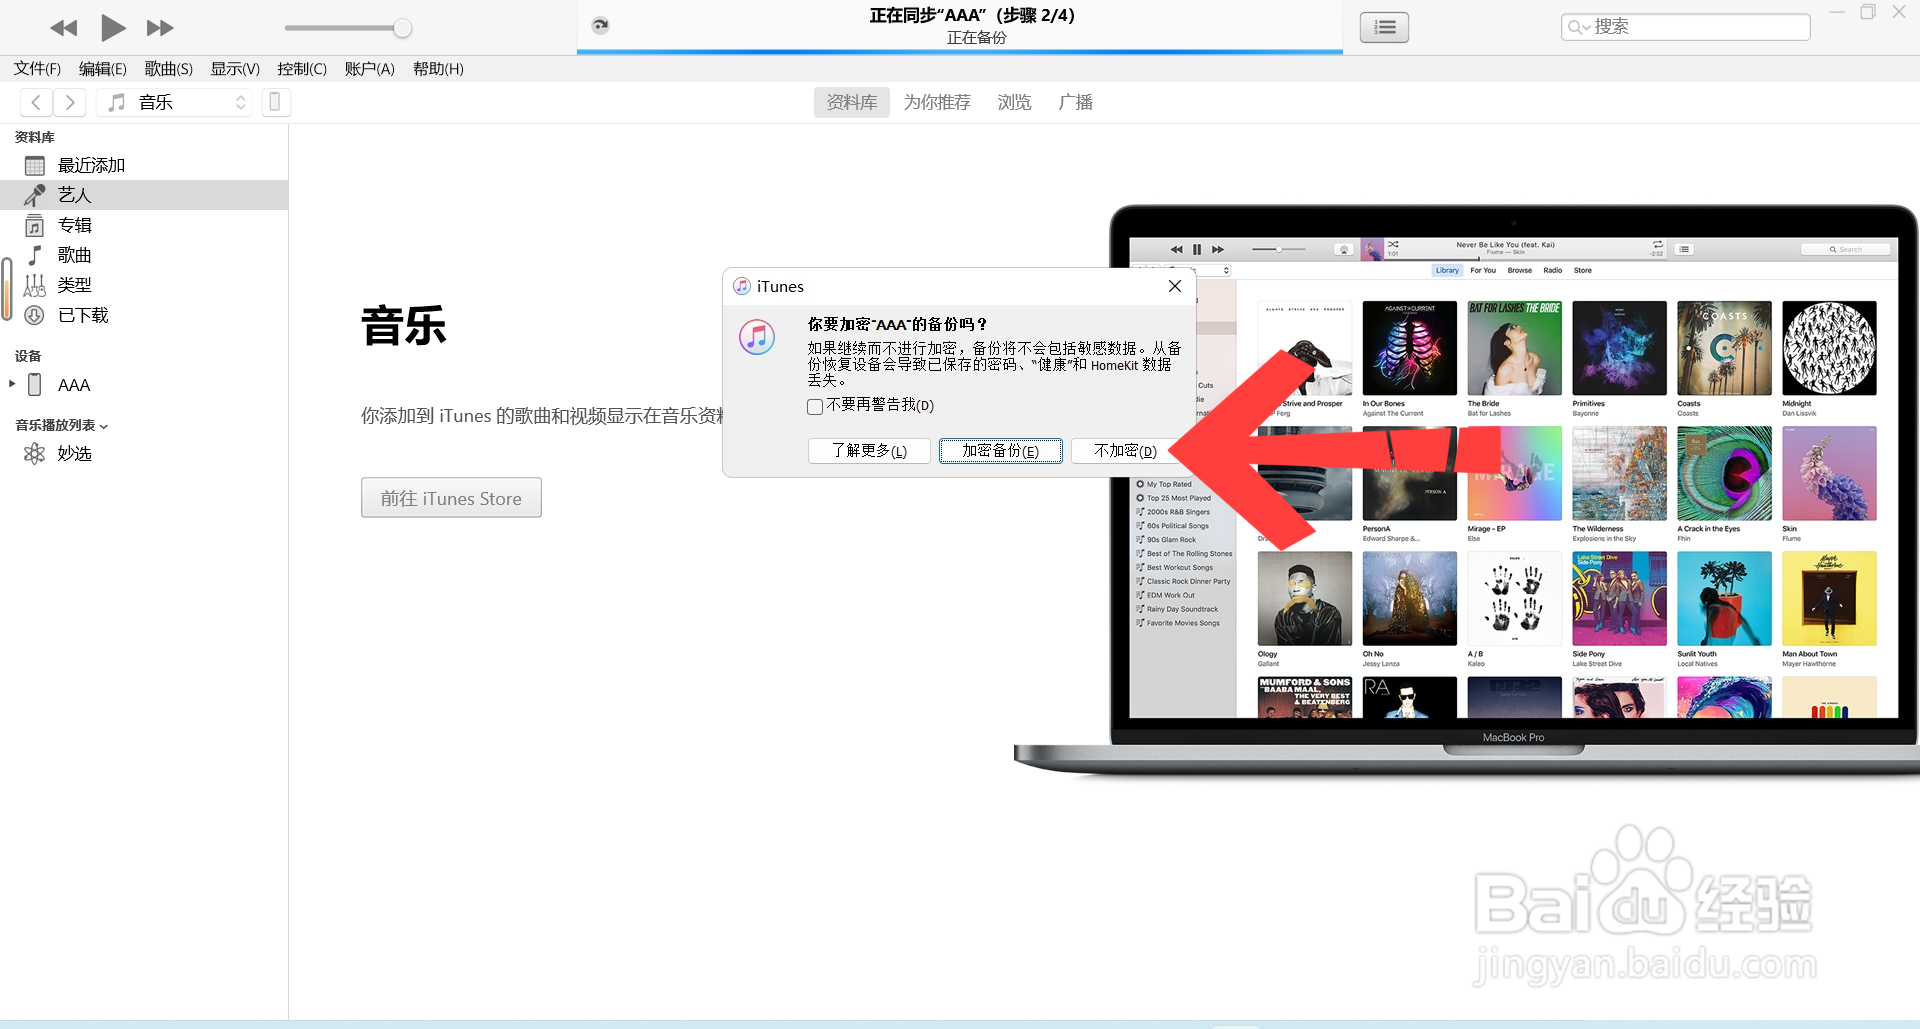Open the 账户(A) menu

point(370,69)
